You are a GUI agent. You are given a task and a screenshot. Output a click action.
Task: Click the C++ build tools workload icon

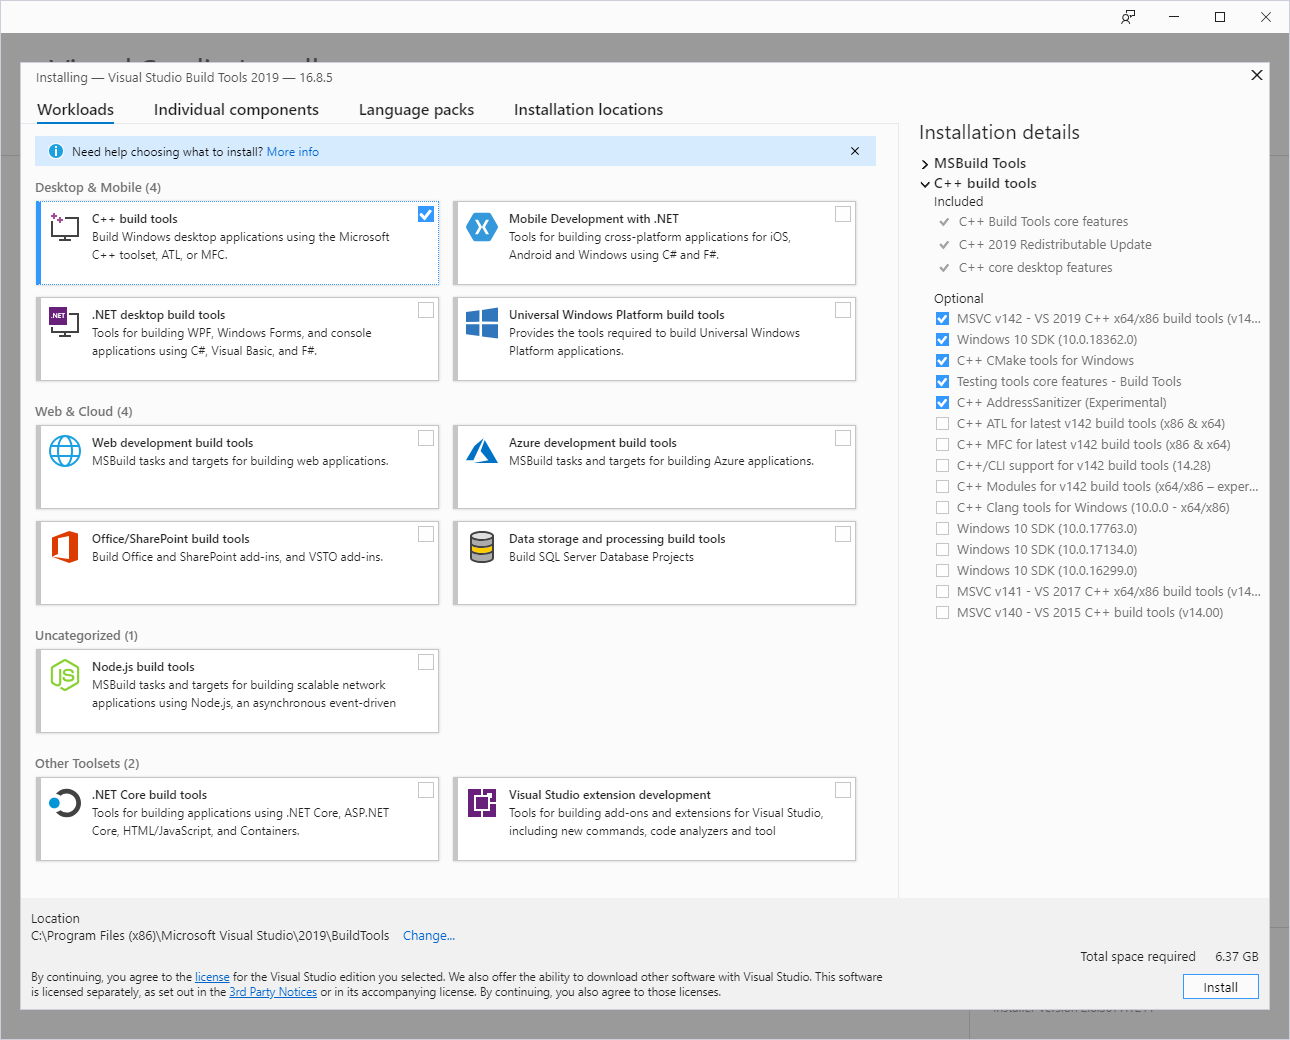coord(65,227)
